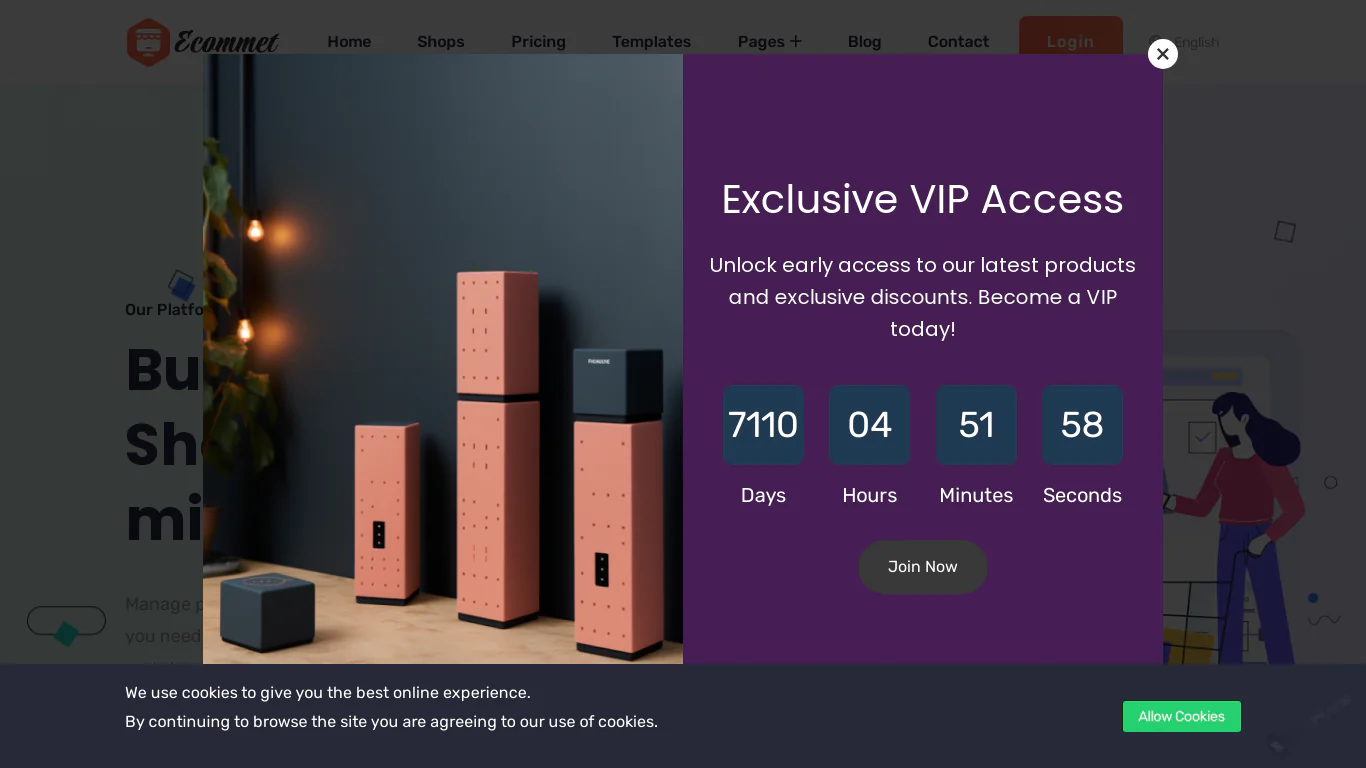1366x768 pixels.
Task: Click the Join Now button
Action: (923, 567)
